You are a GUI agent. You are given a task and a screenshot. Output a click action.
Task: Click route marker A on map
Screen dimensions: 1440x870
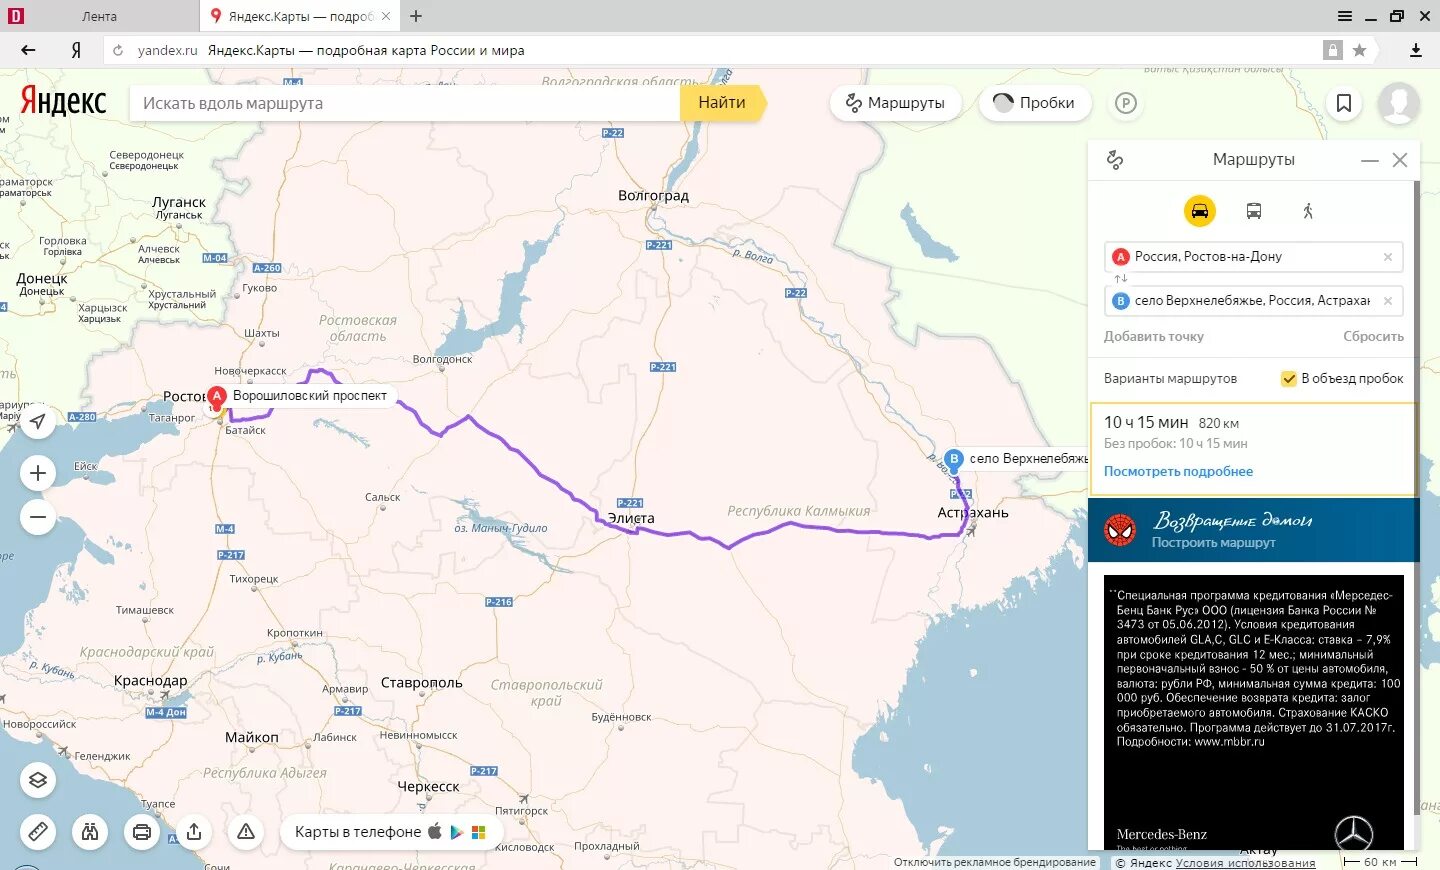[216, 398]
